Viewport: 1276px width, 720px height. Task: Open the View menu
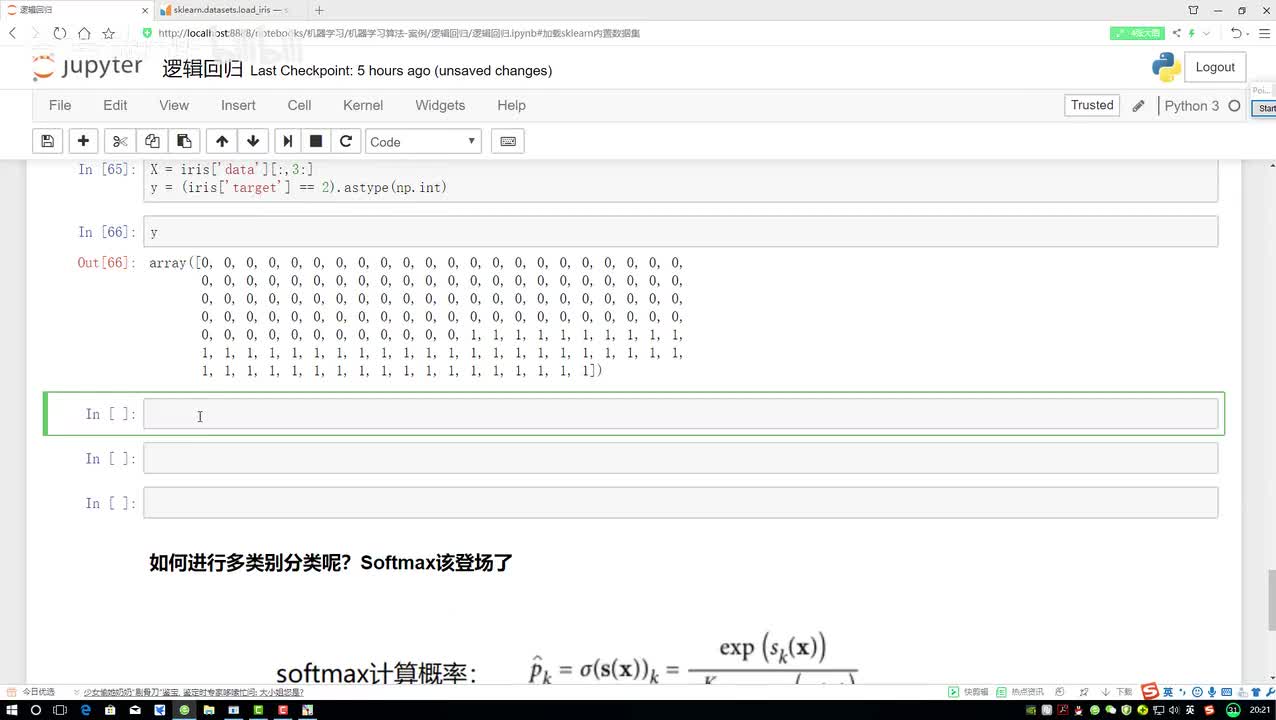coord(174,105)
